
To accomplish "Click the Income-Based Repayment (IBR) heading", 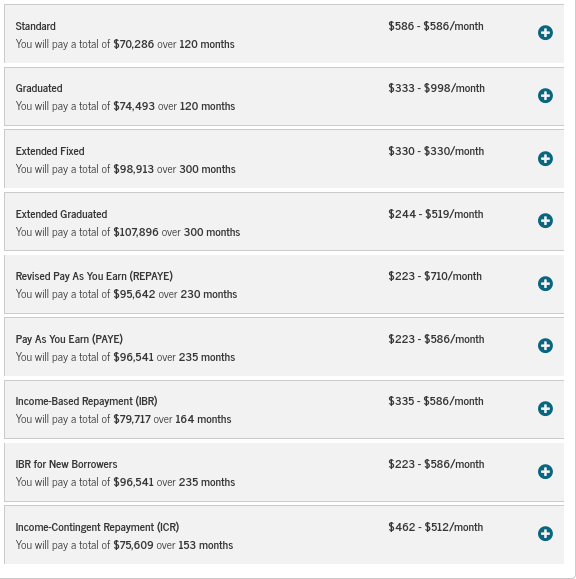I will (86, 401).
